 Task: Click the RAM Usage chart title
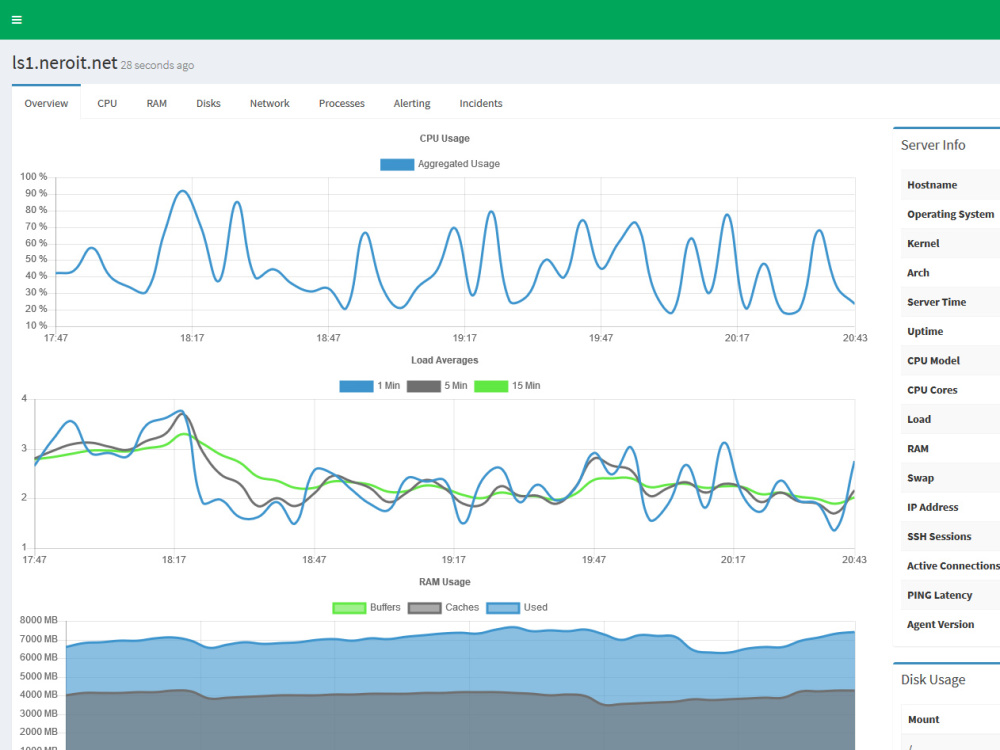click(x=445, y=582)
